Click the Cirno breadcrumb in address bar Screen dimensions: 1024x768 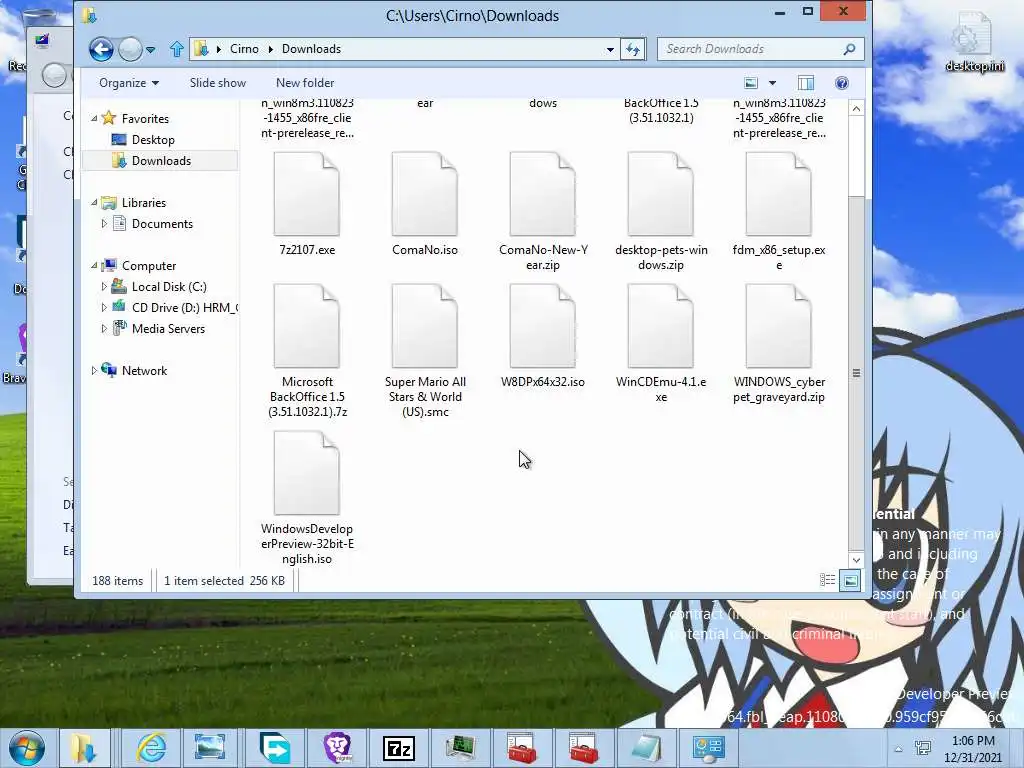(244, 49)
